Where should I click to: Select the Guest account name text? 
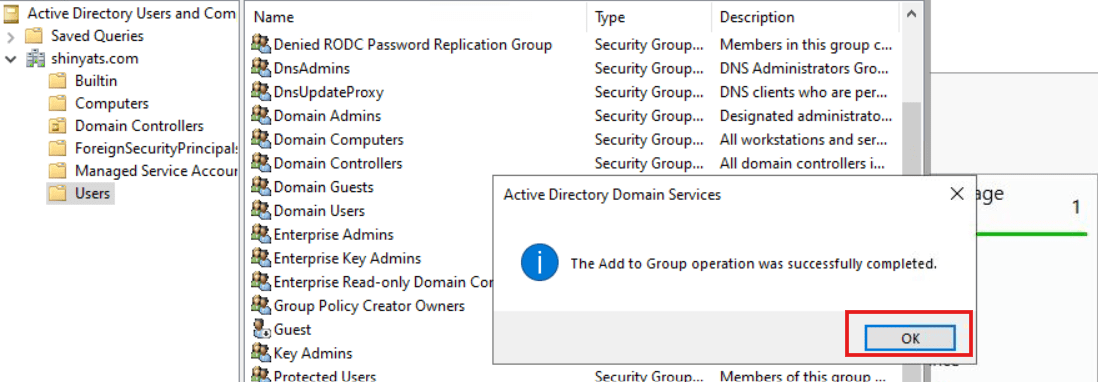pos(292,330)
